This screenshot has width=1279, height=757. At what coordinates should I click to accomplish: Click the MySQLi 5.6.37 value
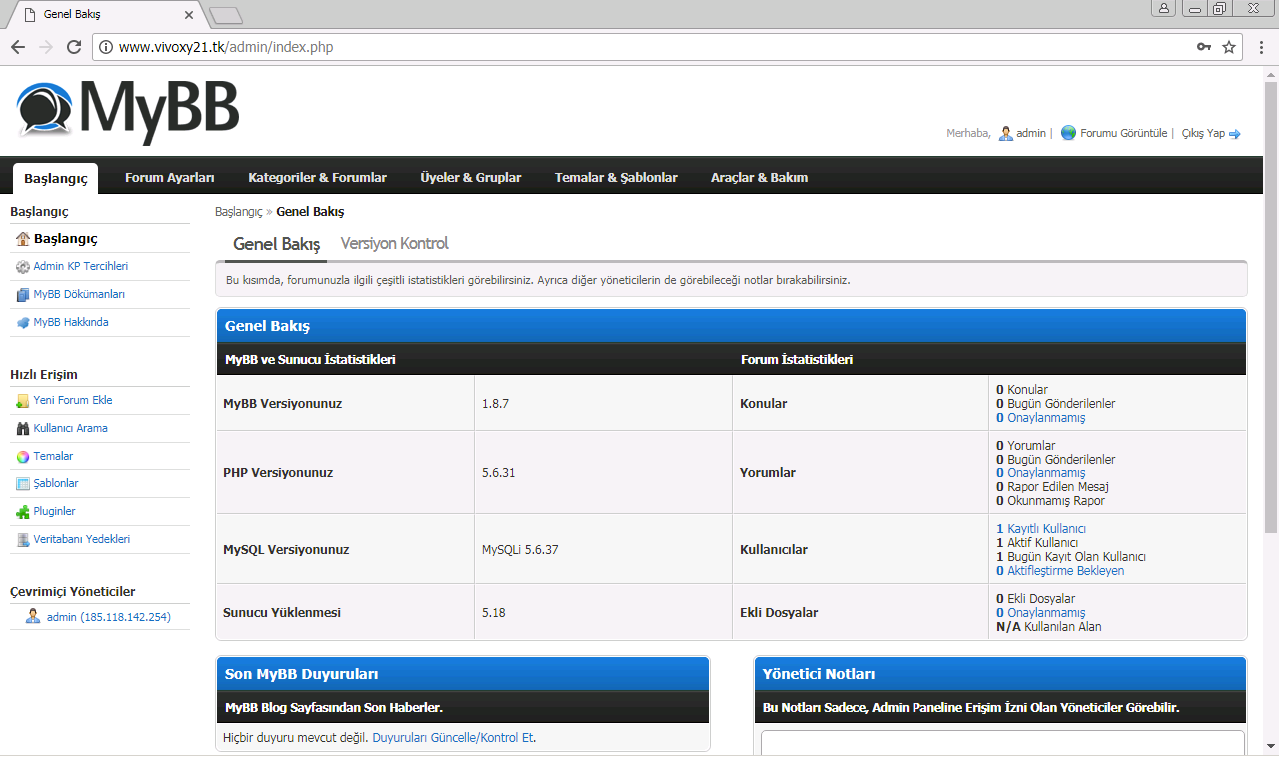tap(520, 550)
